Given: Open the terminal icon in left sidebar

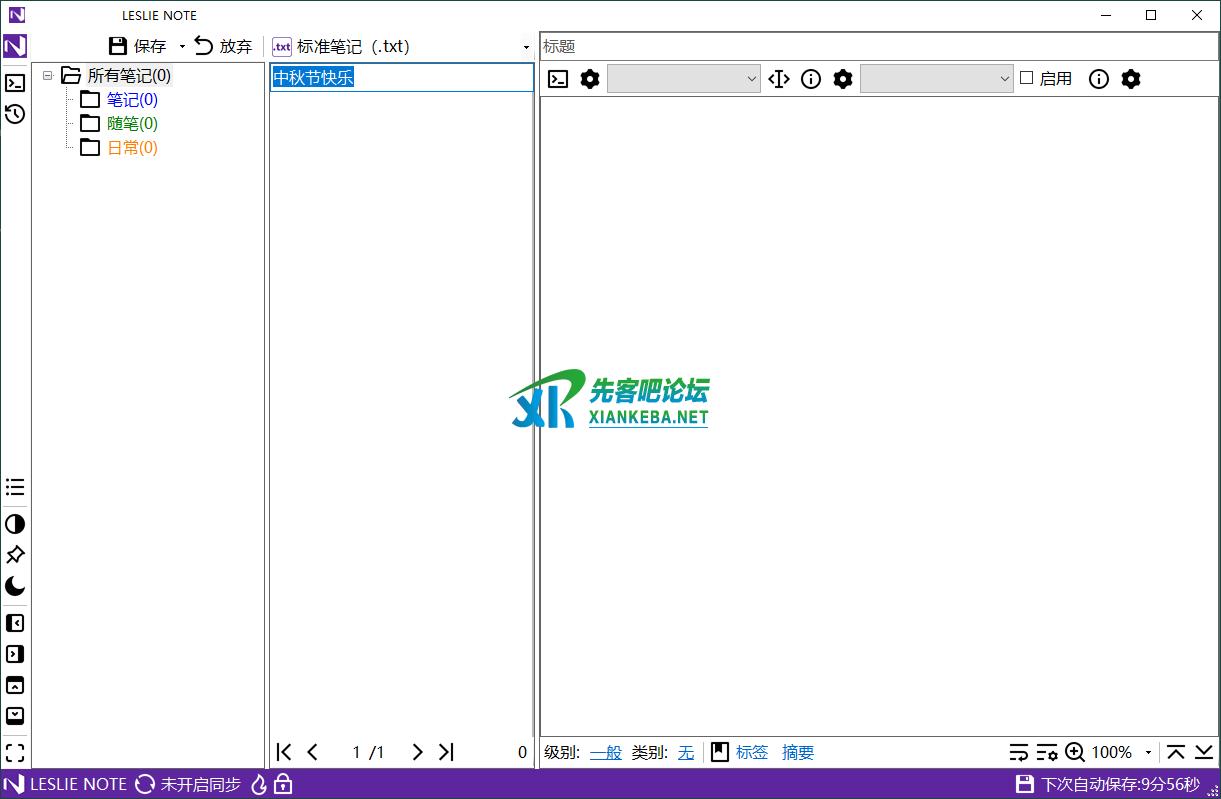Looking at the screenshot, I should tap(15, 83).
